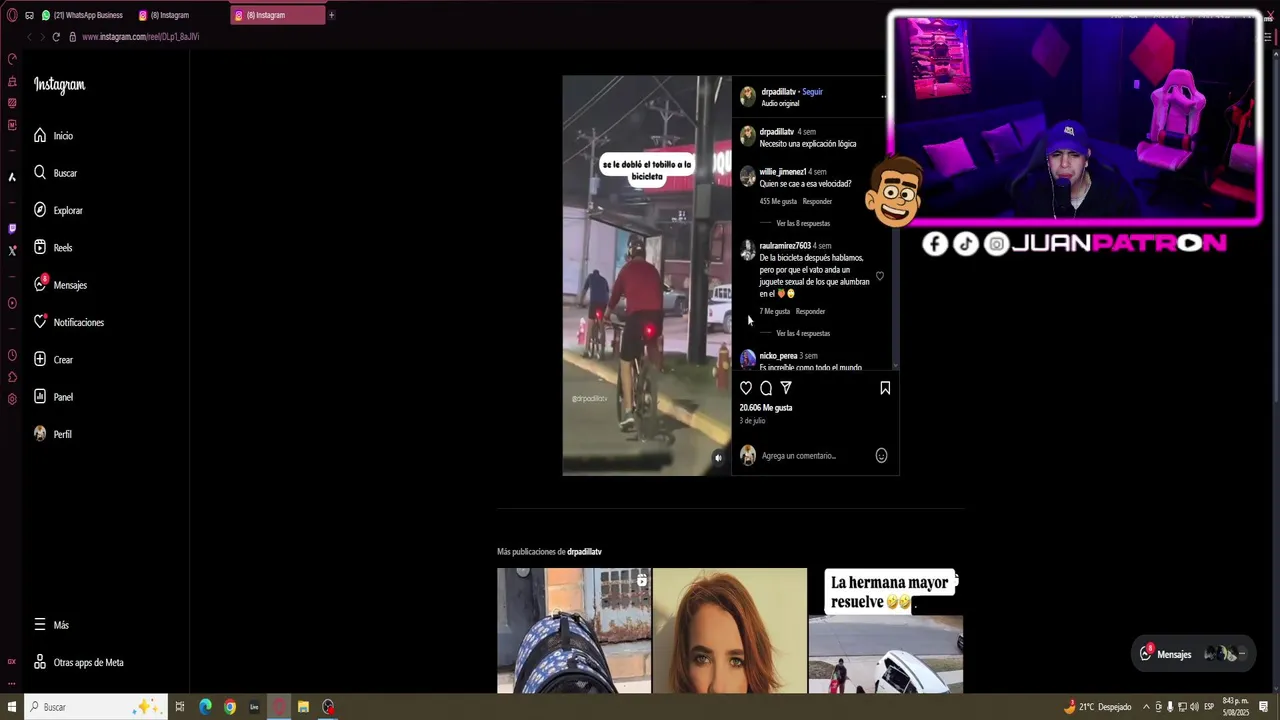Screen dimensions: 1280x720
Task: Open Microsoft Edge from taskbar
Action: click(205, 707)
